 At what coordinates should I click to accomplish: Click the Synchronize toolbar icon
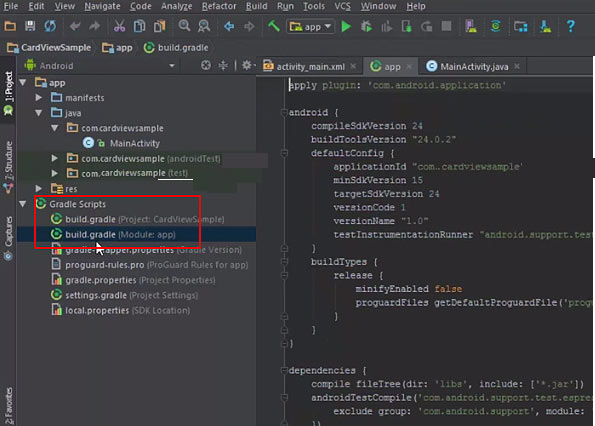[50, 26]
